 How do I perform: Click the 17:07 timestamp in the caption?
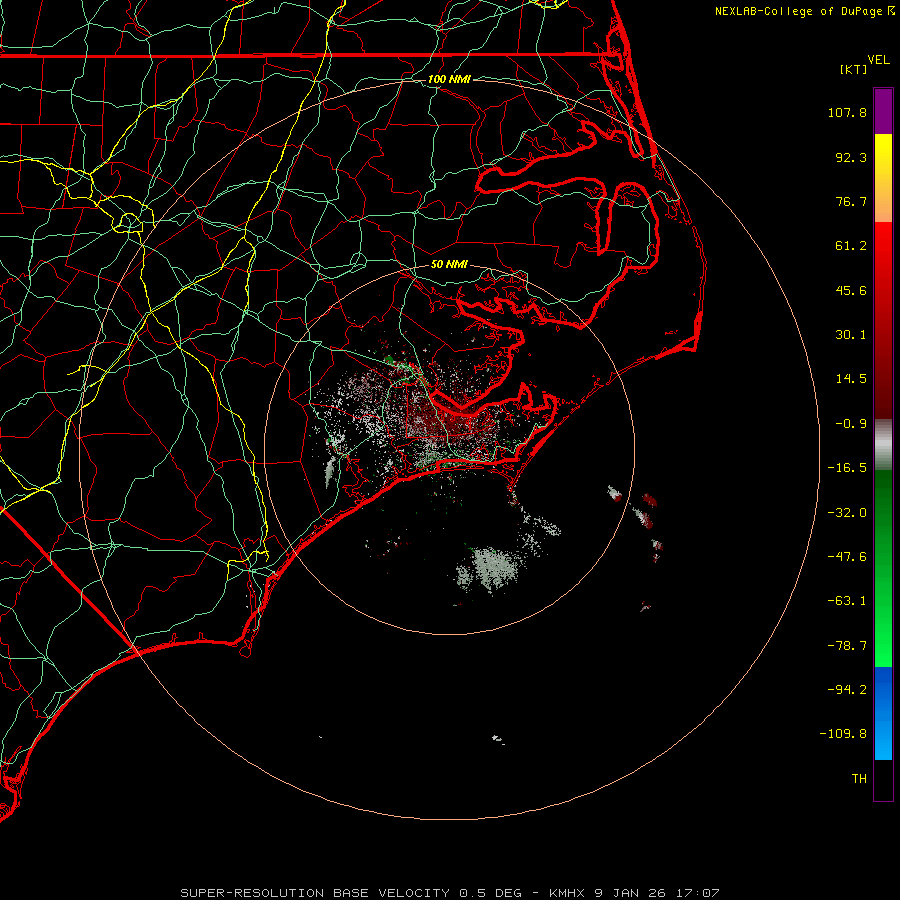697,893
